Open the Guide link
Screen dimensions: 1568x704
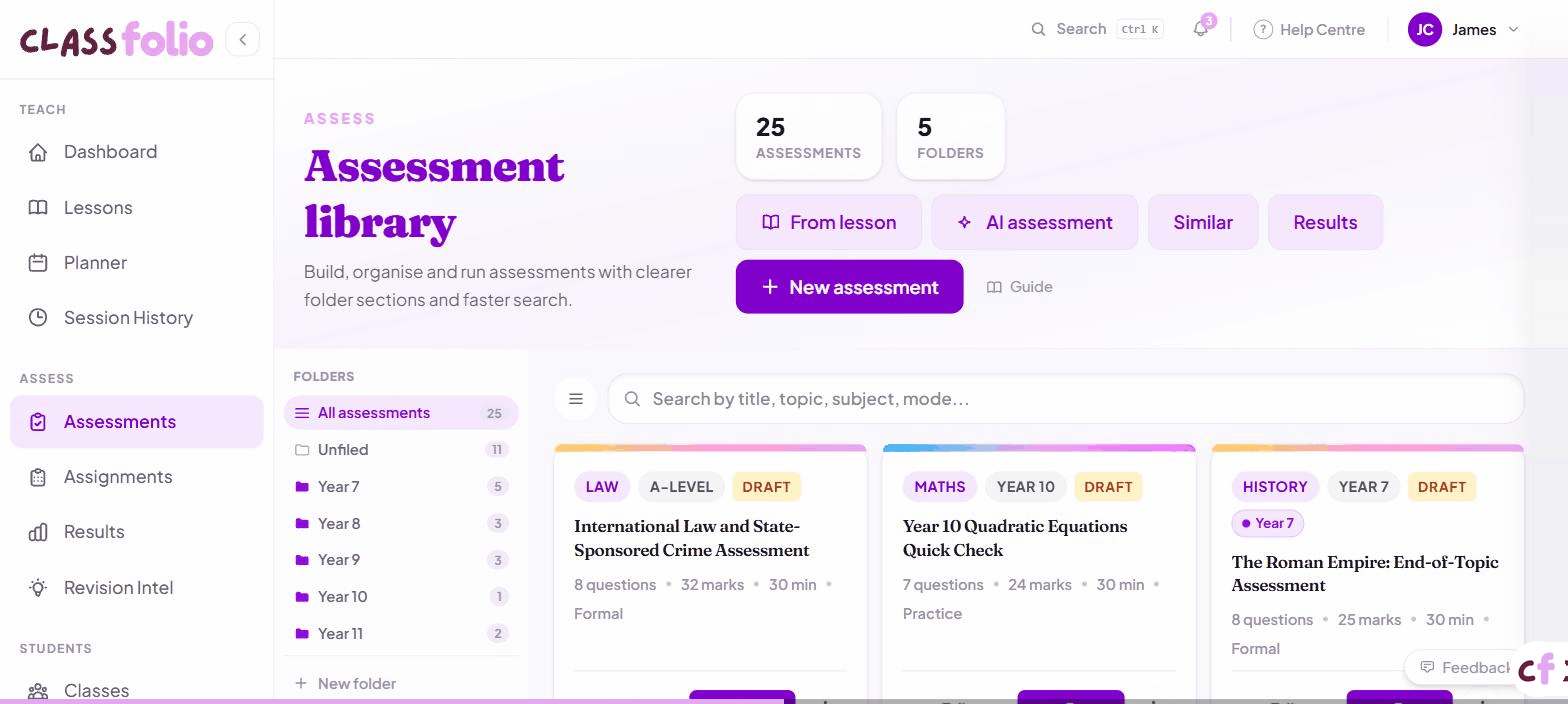1020,287
